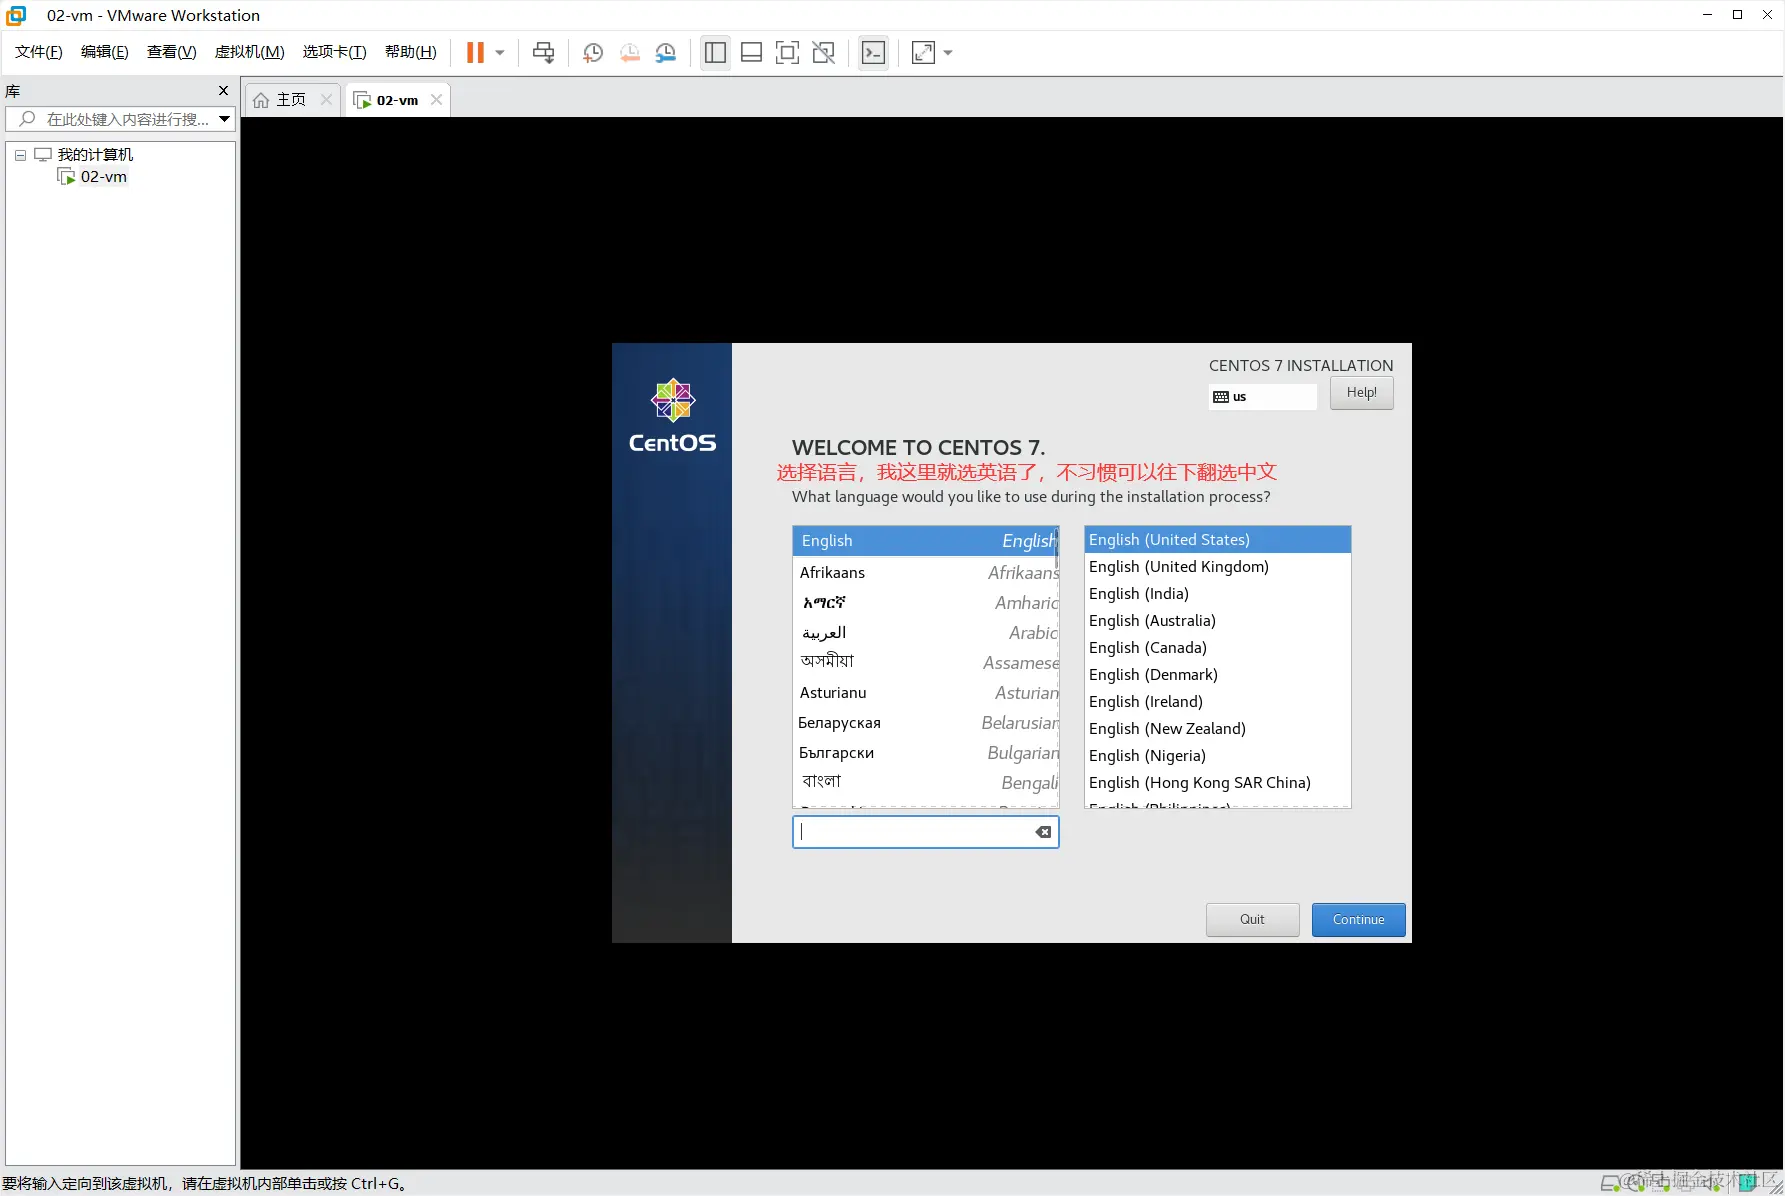Screen dimensions: 1785x1196
Task: Choose English (Hong Kong SAR China) locale
Action: click(1218, 783)
